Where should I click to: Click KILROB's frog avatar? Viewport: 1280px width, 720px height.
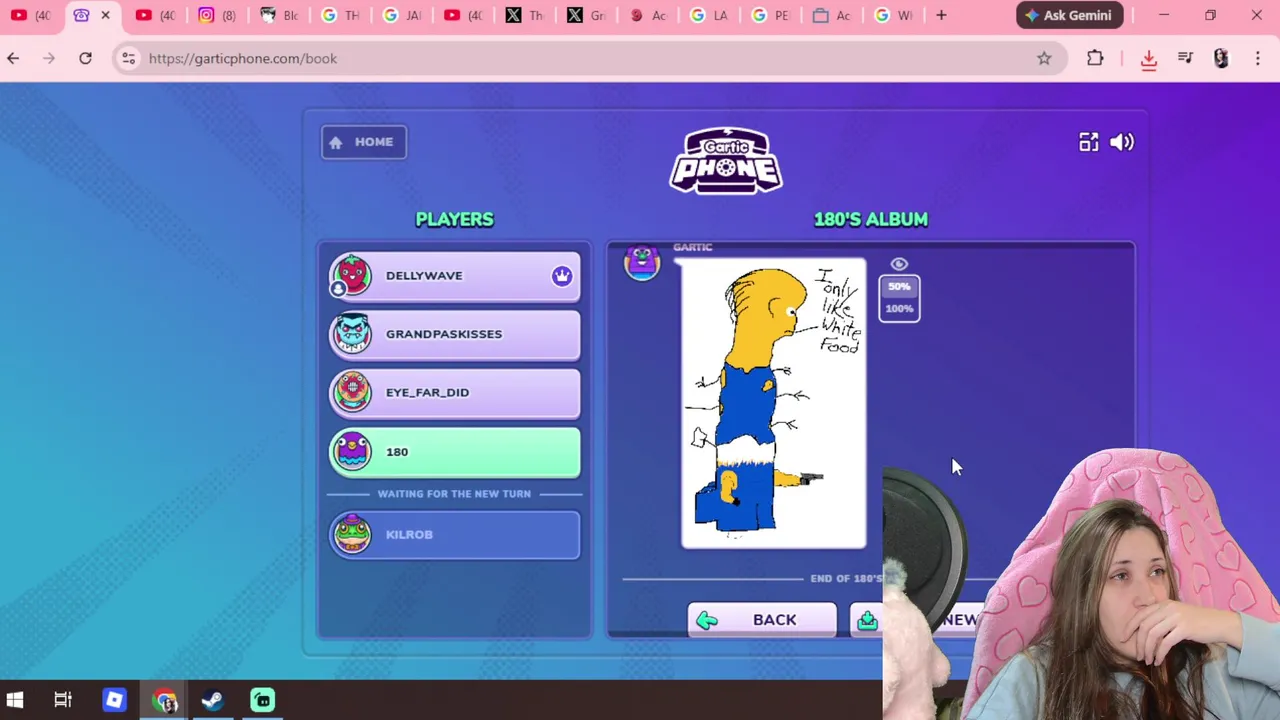[352, 534]
